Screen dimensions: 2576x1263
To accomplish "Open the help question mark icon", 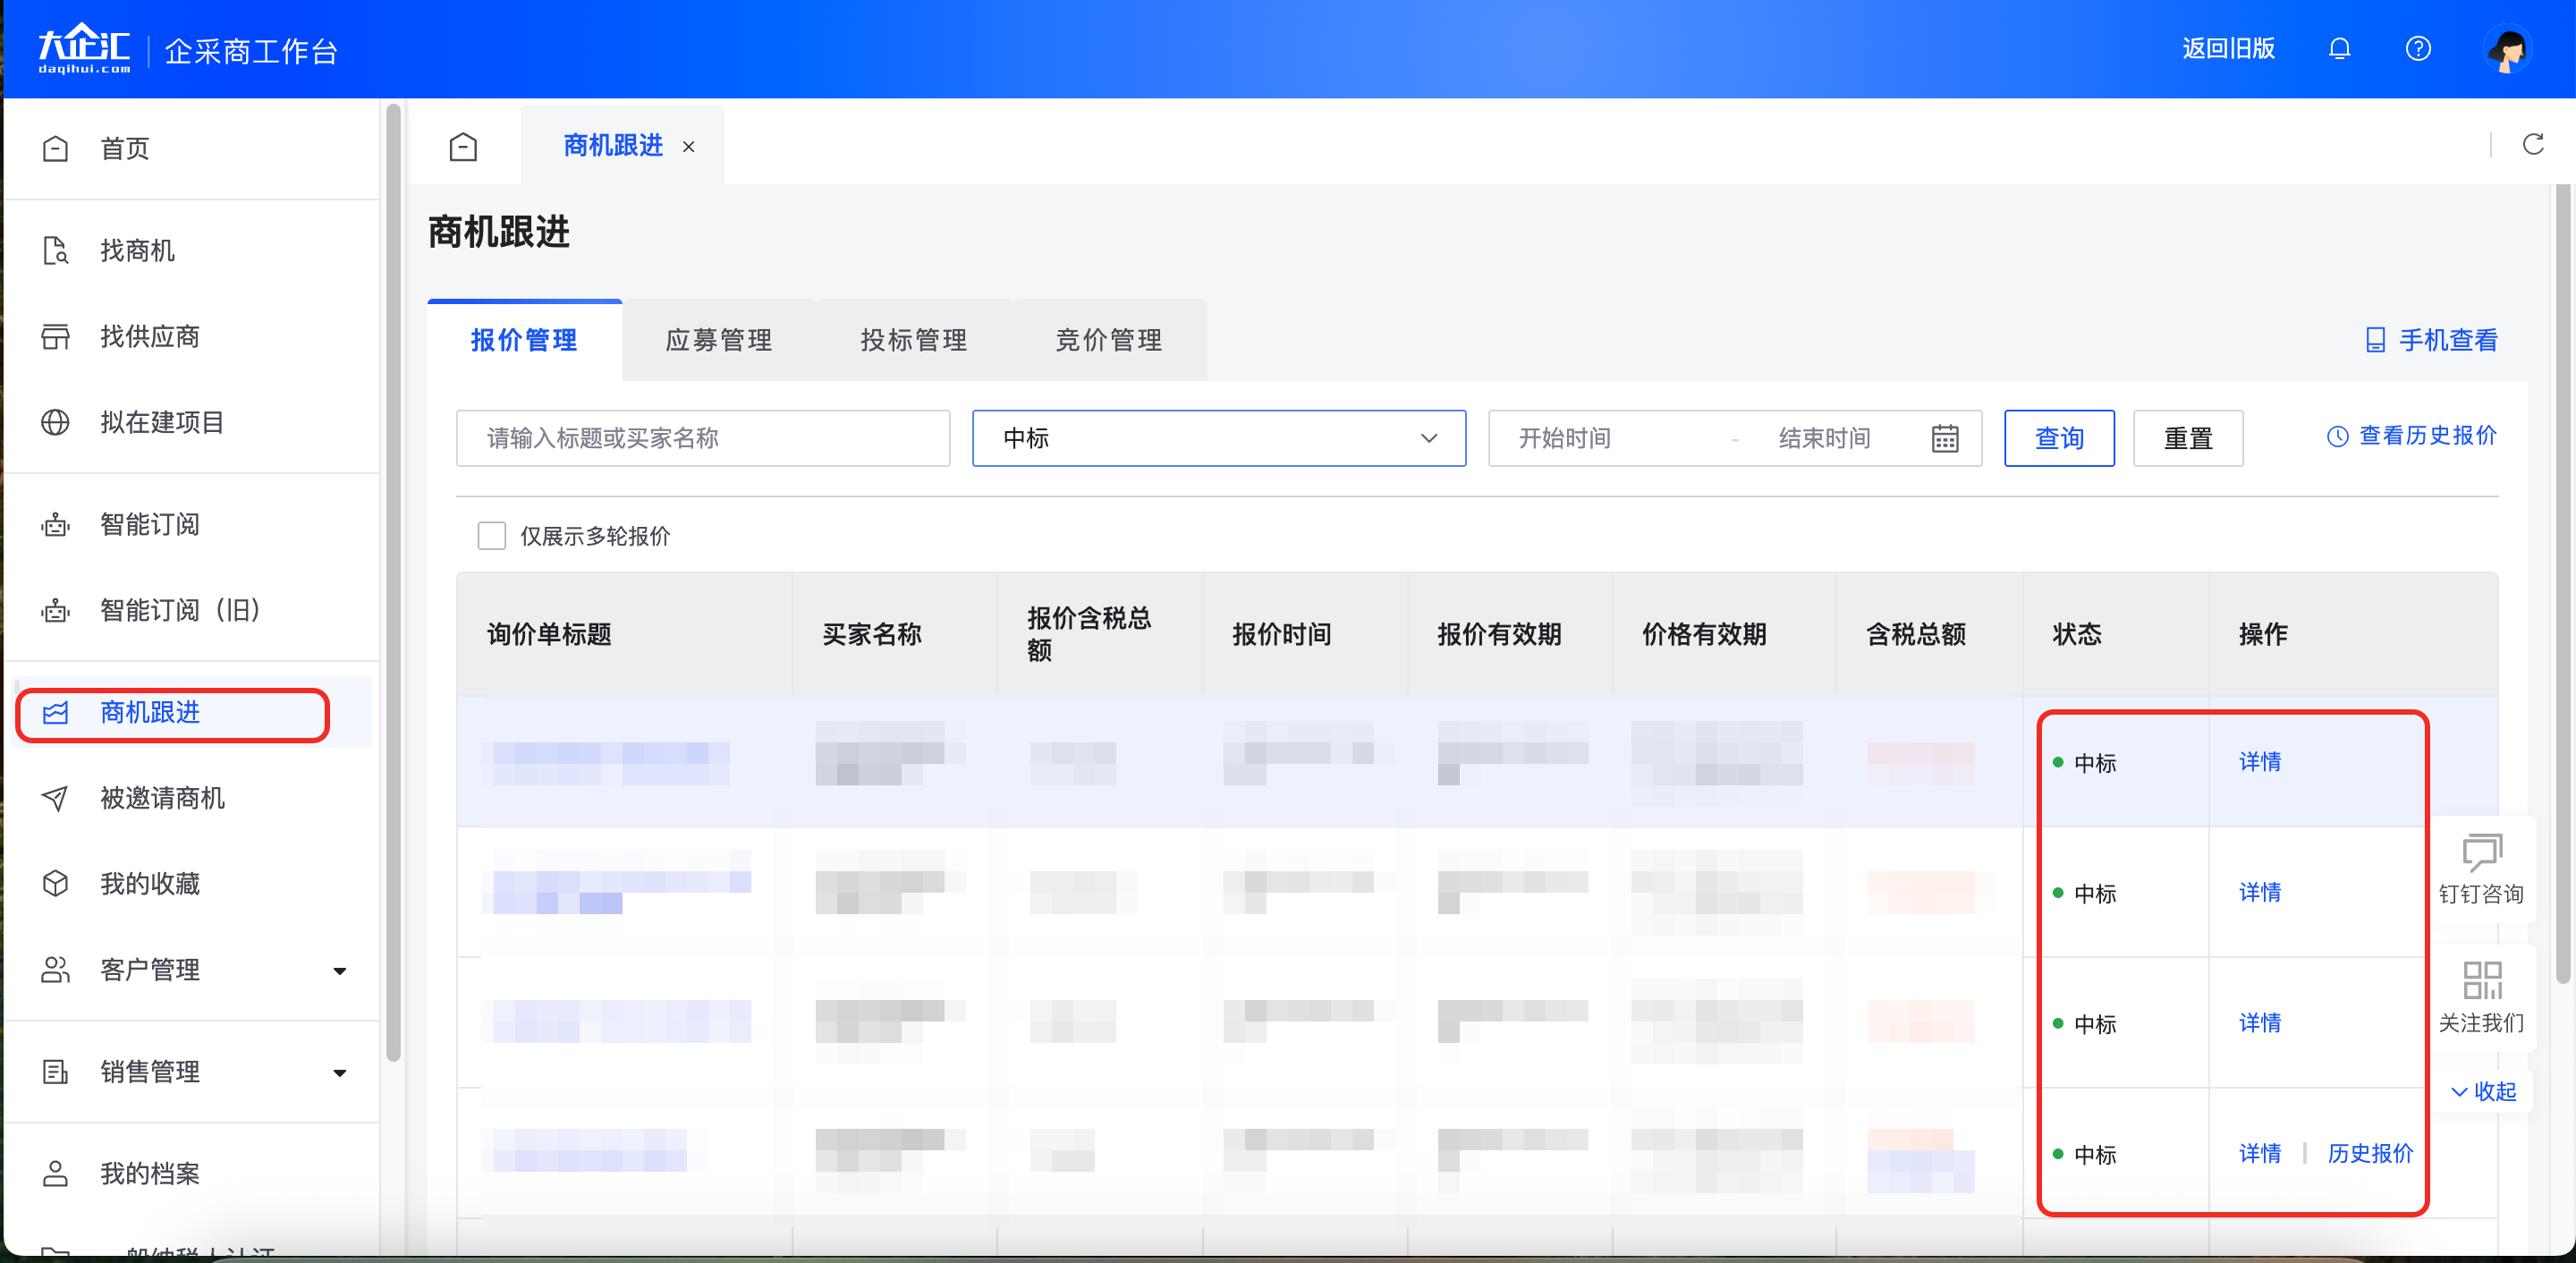I will tap(2418, 48).
